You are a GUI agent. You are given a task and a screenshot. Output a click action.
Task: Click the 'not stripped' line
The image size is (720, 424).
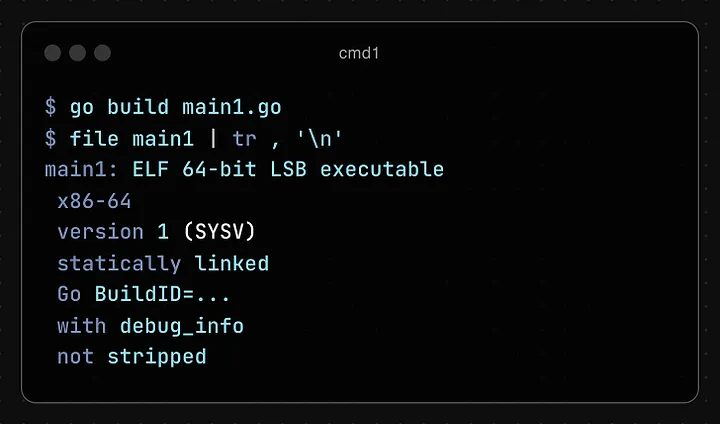coord(132,357)
